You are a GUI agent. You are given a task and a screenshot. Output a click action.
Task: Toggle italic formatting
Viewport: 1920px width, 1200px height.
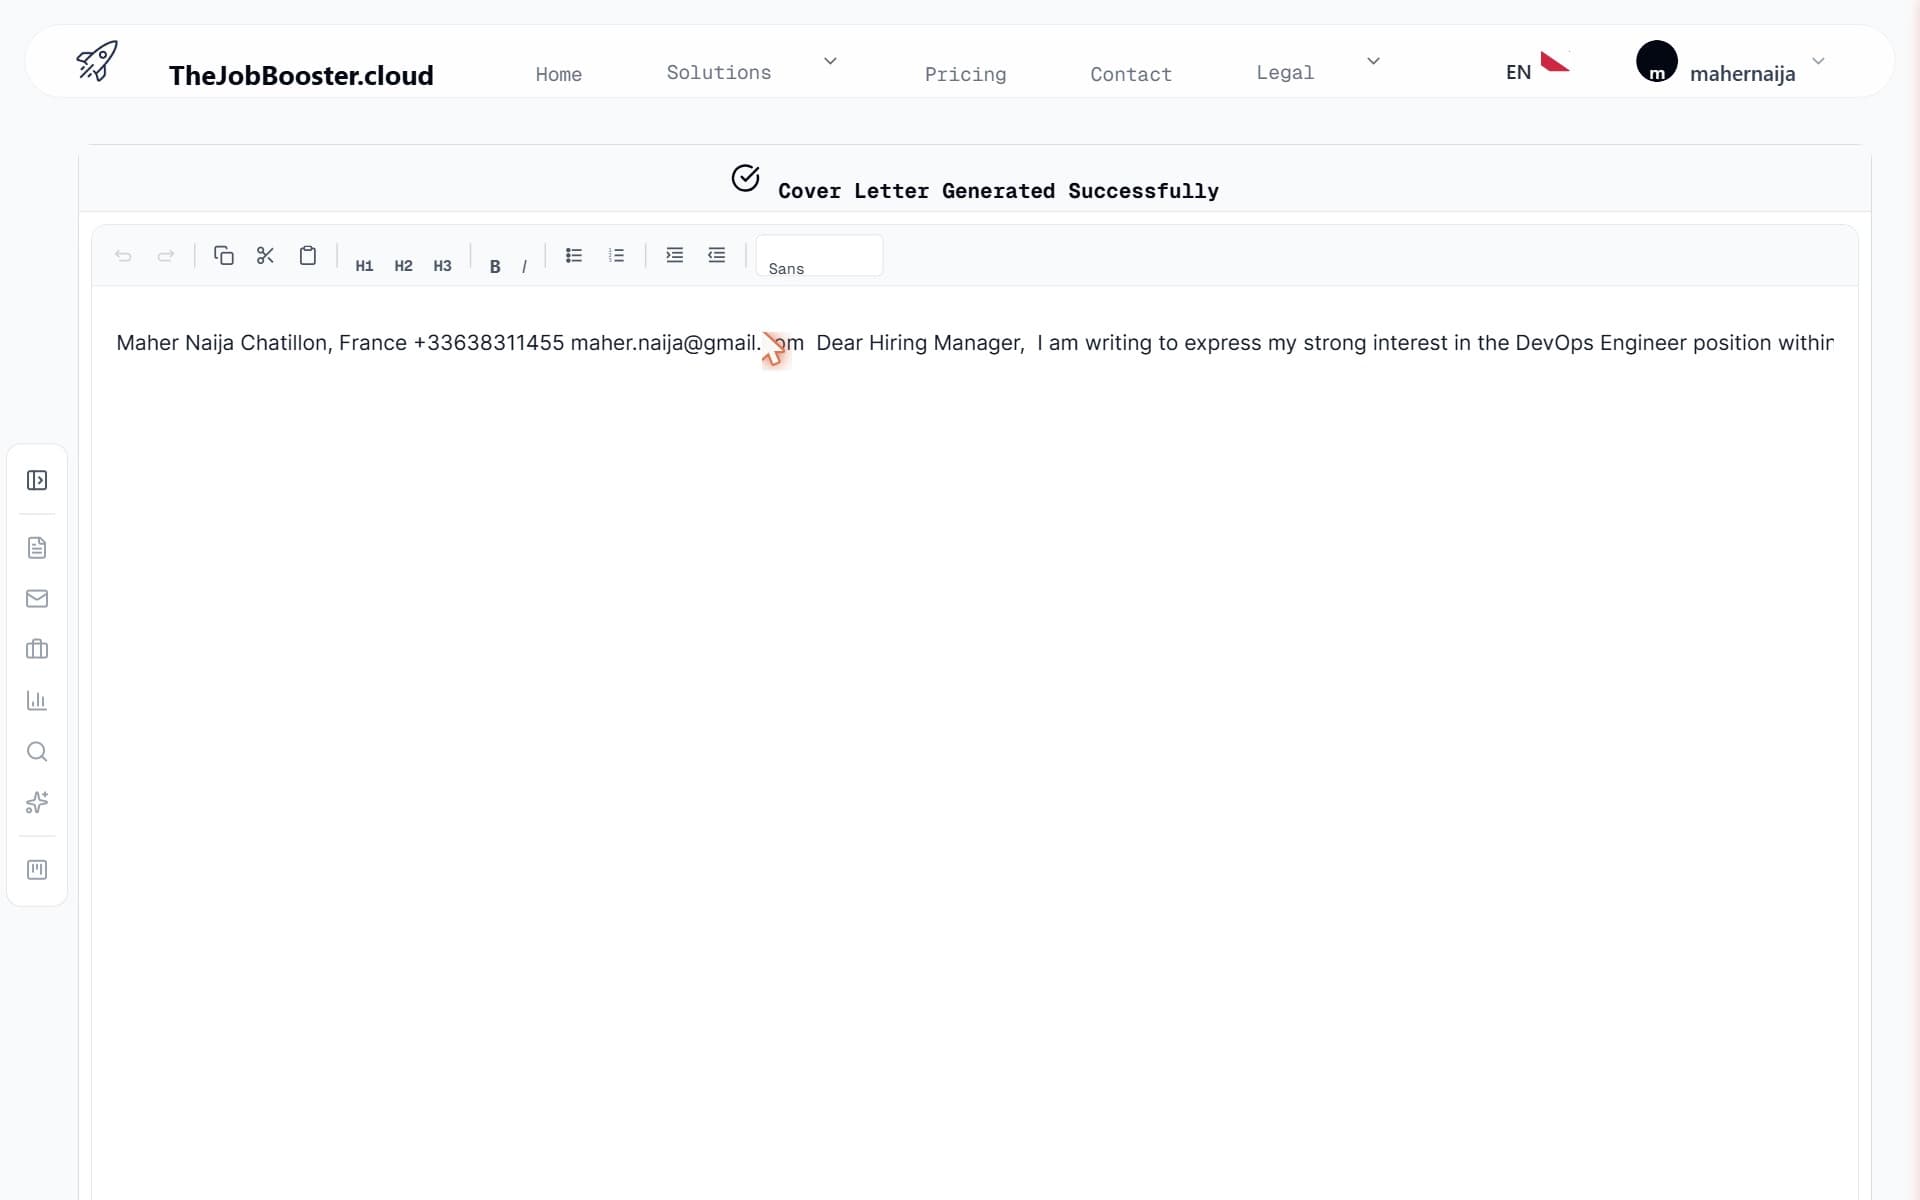(x=524, y=267)
